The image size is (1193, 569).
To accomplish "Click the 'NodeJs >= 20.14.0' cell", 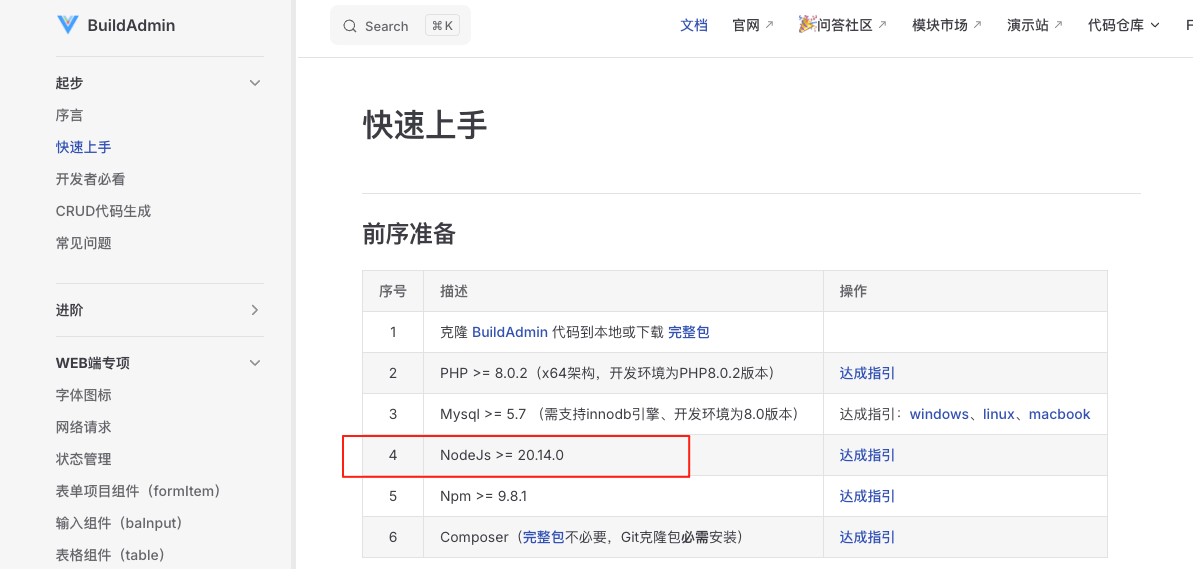I will click(623, 456).
